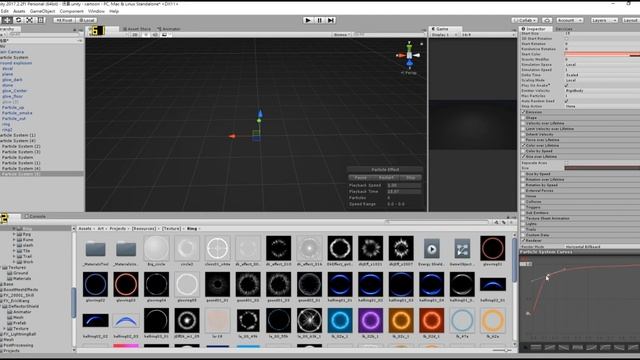640x360 pixels.
Task: Open the Account button menu
Action: (x=569, y=20)
